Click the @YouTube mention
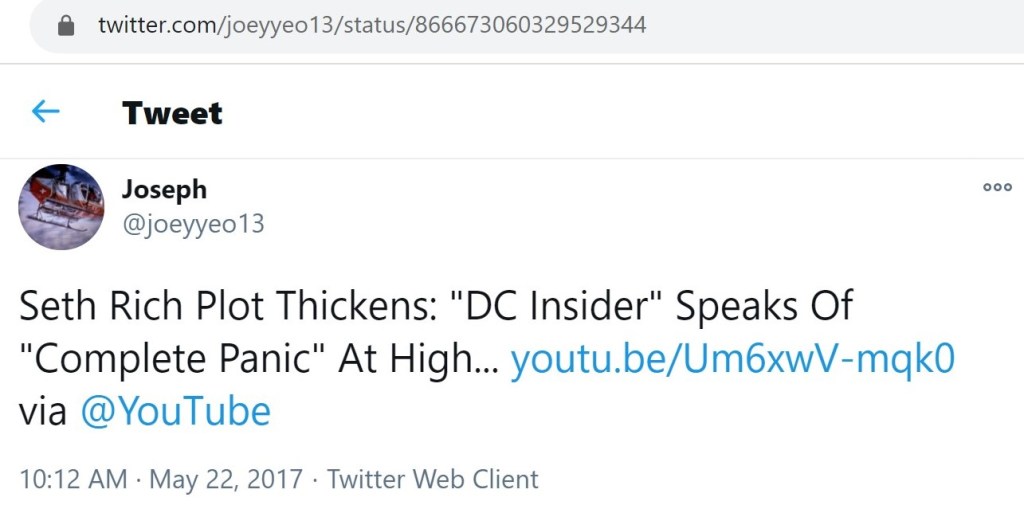Image resolution: width=1024 pixels, height=509 pixels. point(175,411)
